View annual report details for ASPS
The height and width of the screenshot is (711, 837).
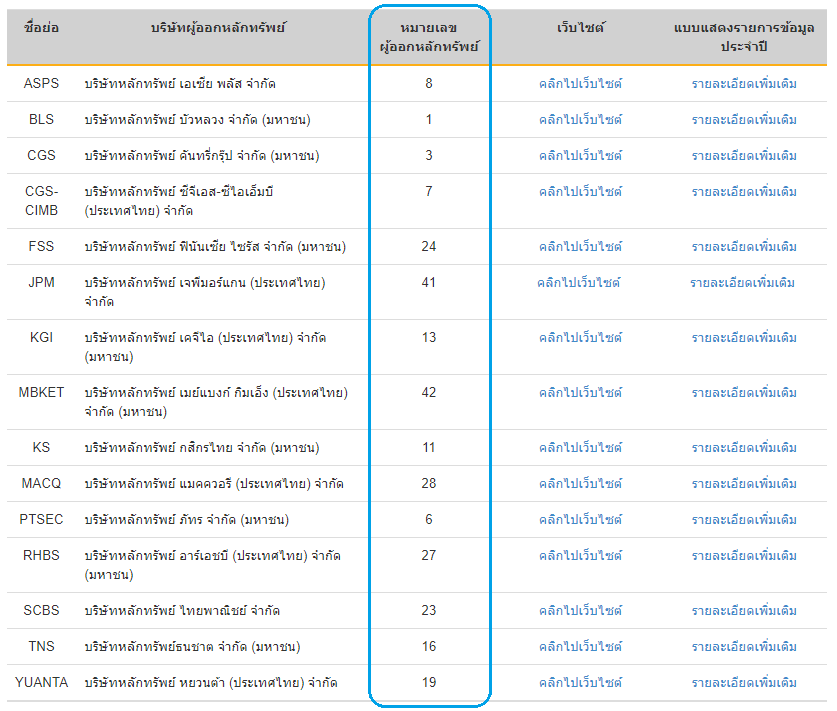click(744, 84)
